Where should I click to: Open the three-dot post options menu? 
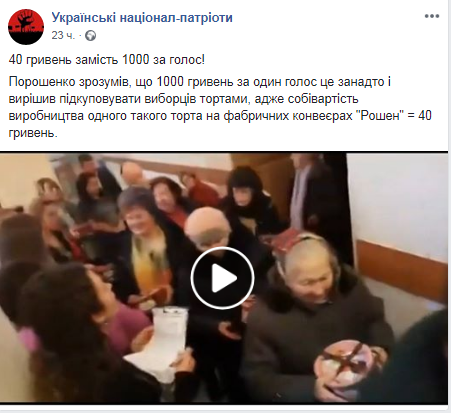[x=431, y=16]
